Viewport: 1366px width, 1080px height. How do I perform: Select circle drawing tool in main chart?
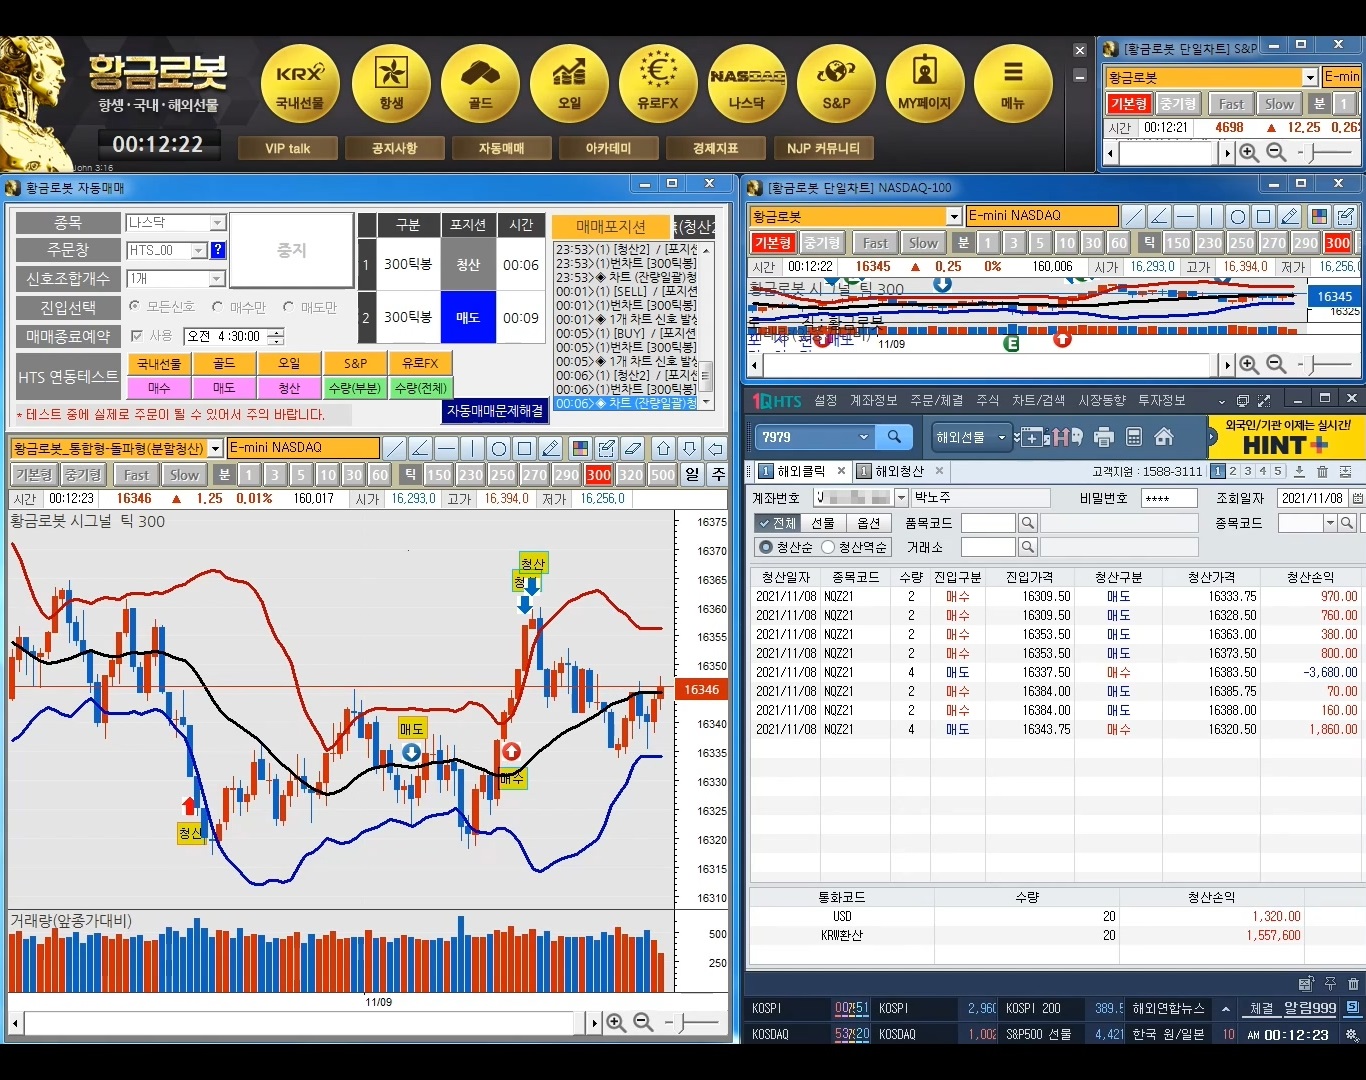point(499,448)
